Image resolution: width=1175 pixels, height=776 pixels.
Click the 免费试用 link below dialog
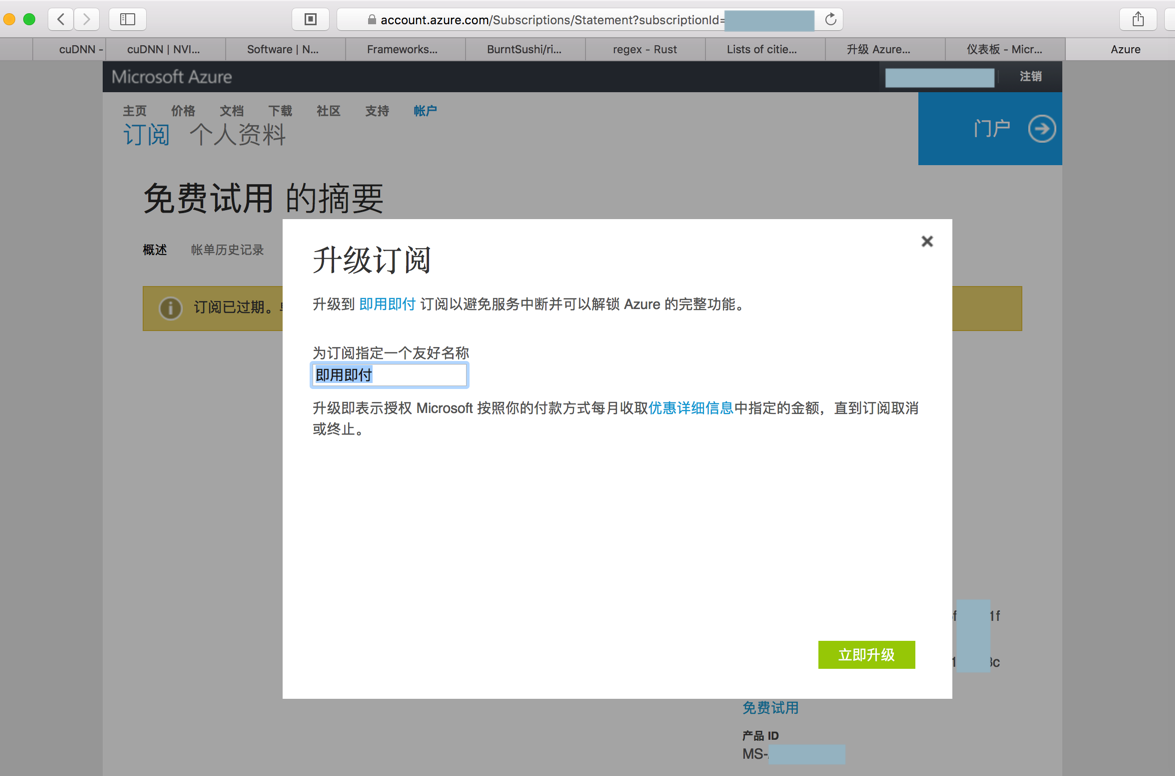(x=770, y=708)
